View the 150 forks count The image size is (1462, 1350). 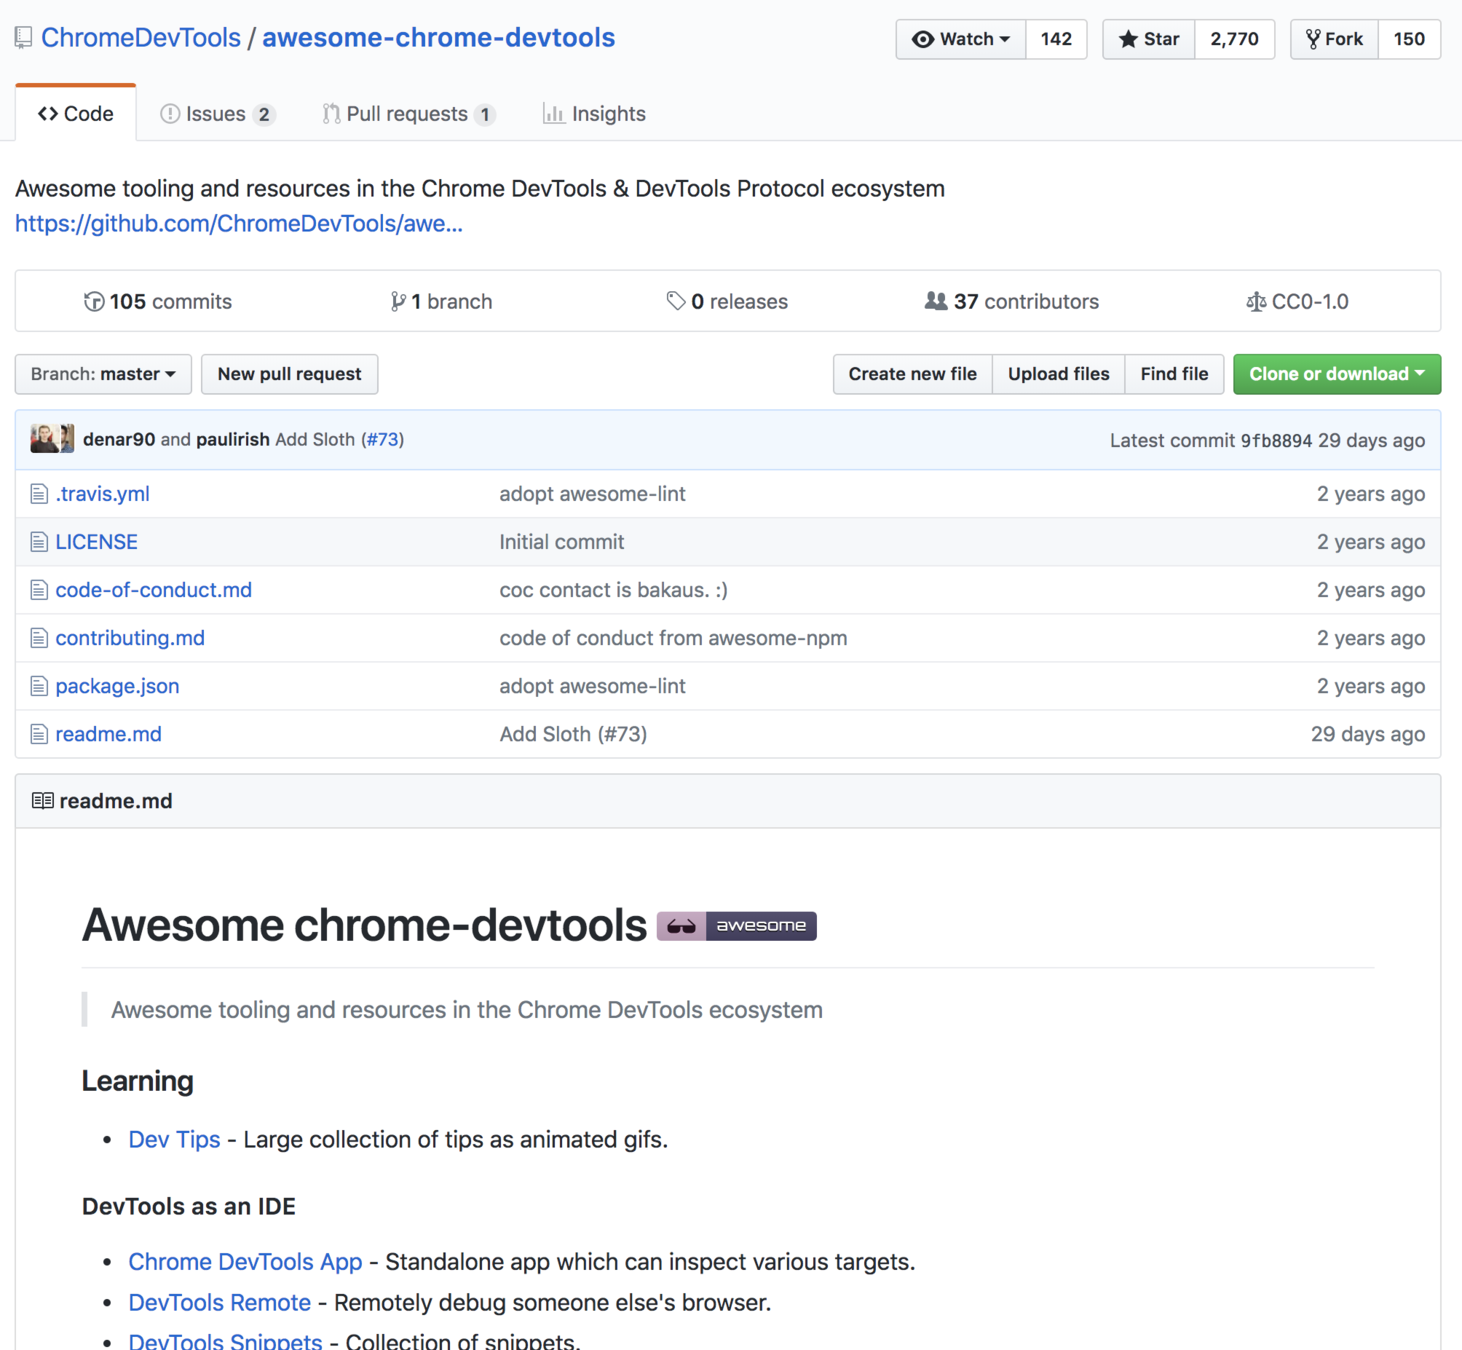click(1409, 39)
